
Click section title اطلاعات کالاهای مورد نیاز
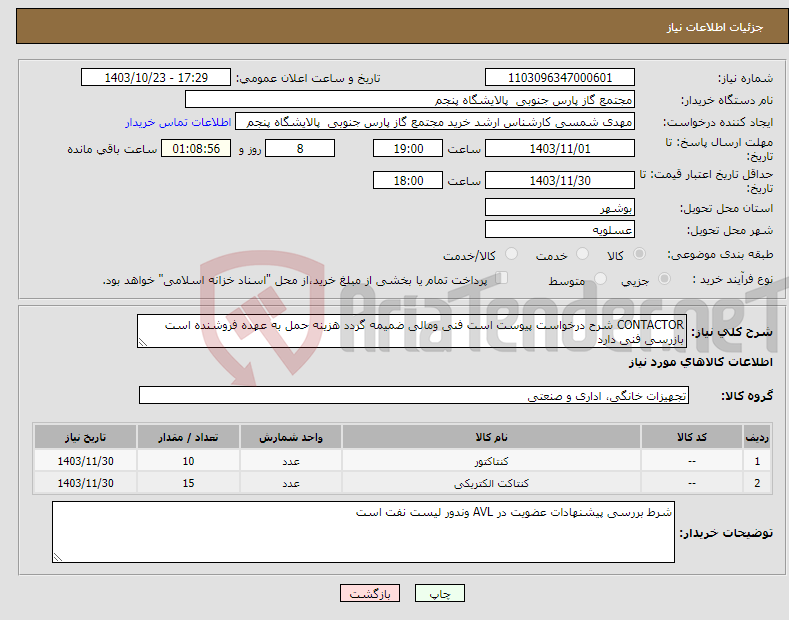click(700, 362)
